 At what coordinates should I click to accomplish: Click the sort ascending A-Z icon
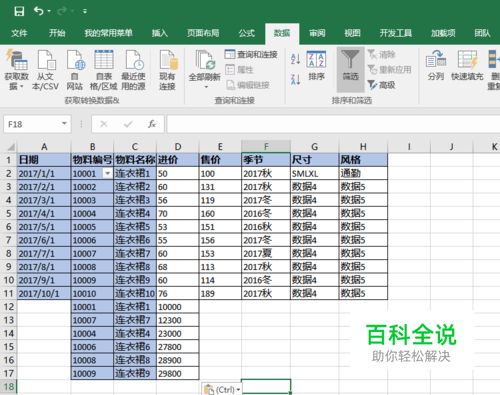(296, 59)
